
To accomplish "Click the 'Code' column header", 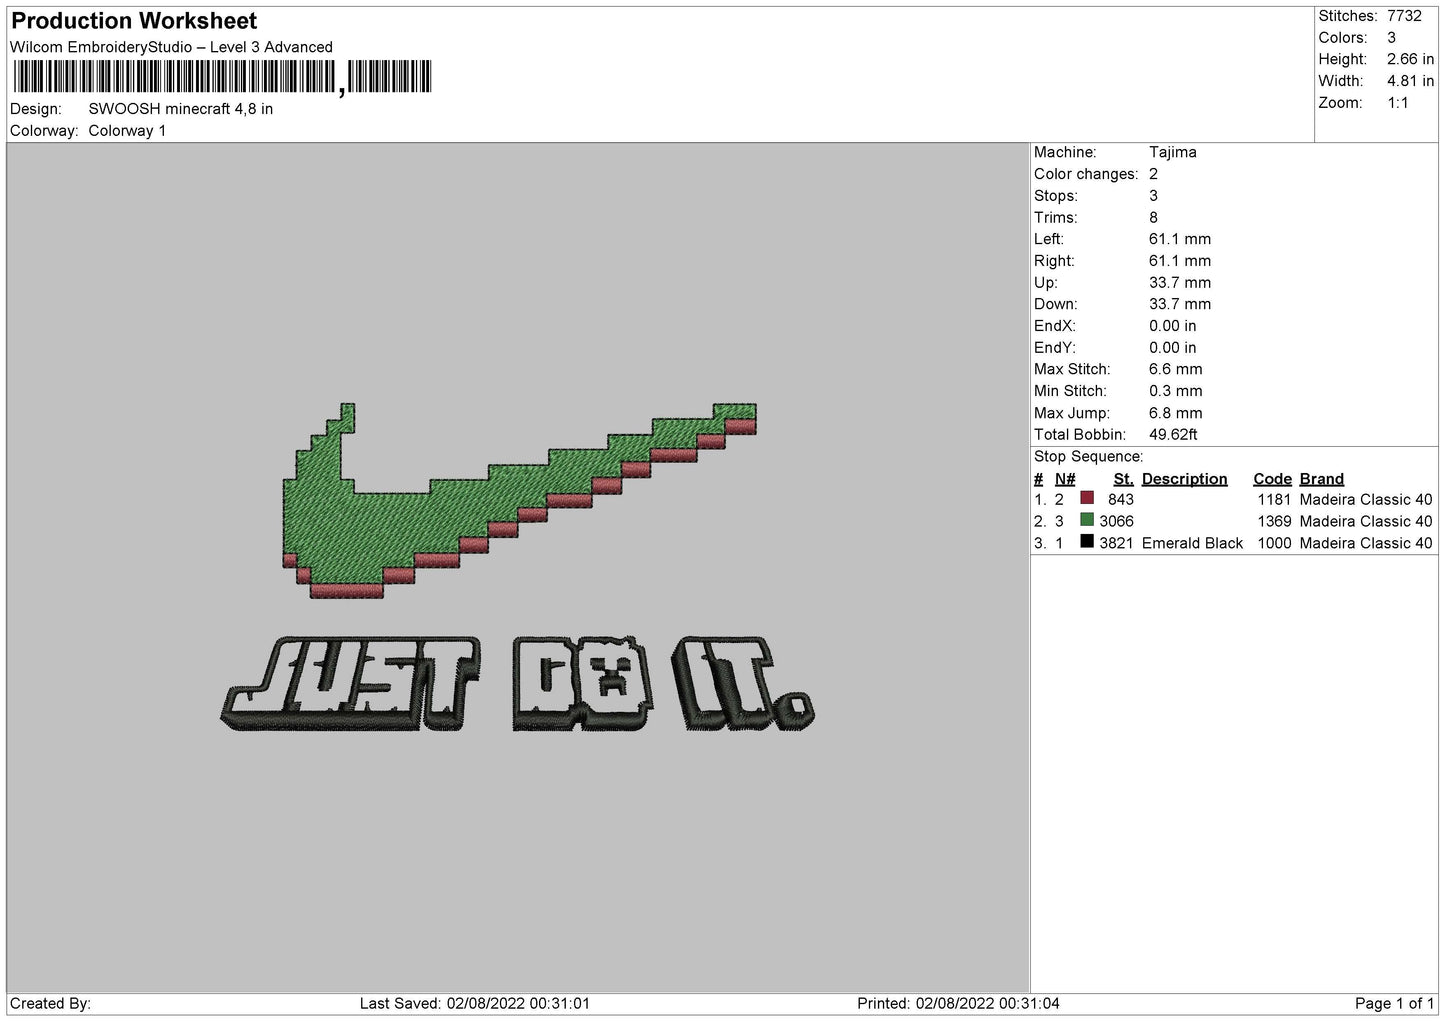I will coord(1272,479).
